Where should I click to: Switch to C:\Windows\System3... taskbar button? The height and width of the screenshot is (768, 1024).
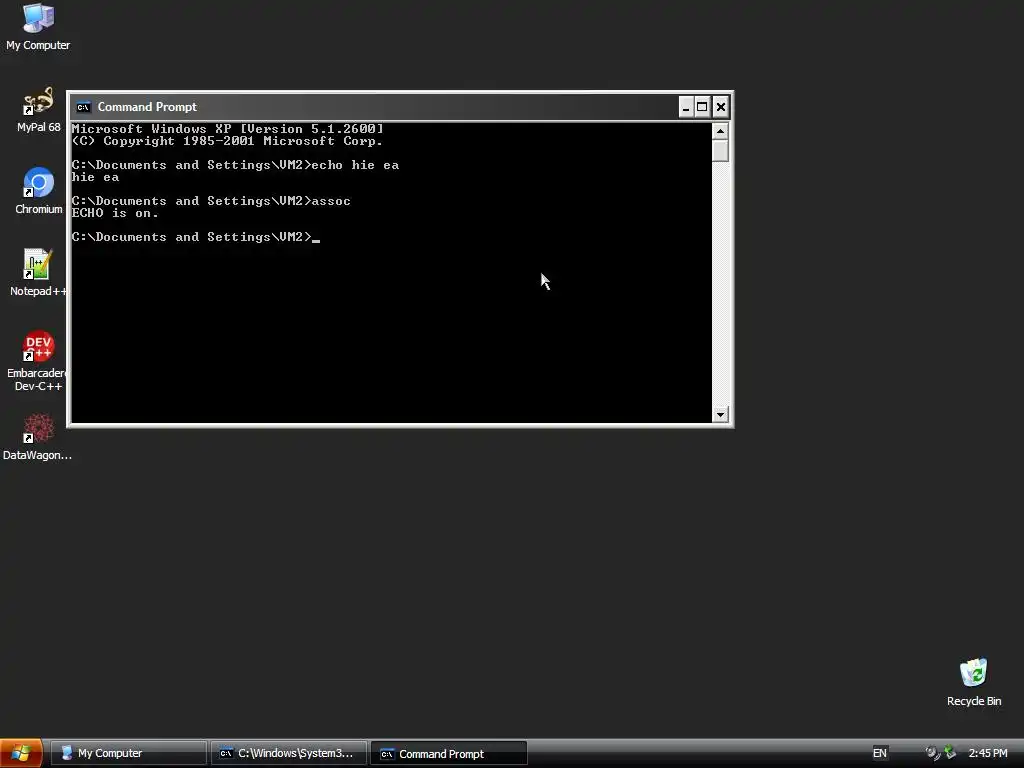(x=289, y=753)
